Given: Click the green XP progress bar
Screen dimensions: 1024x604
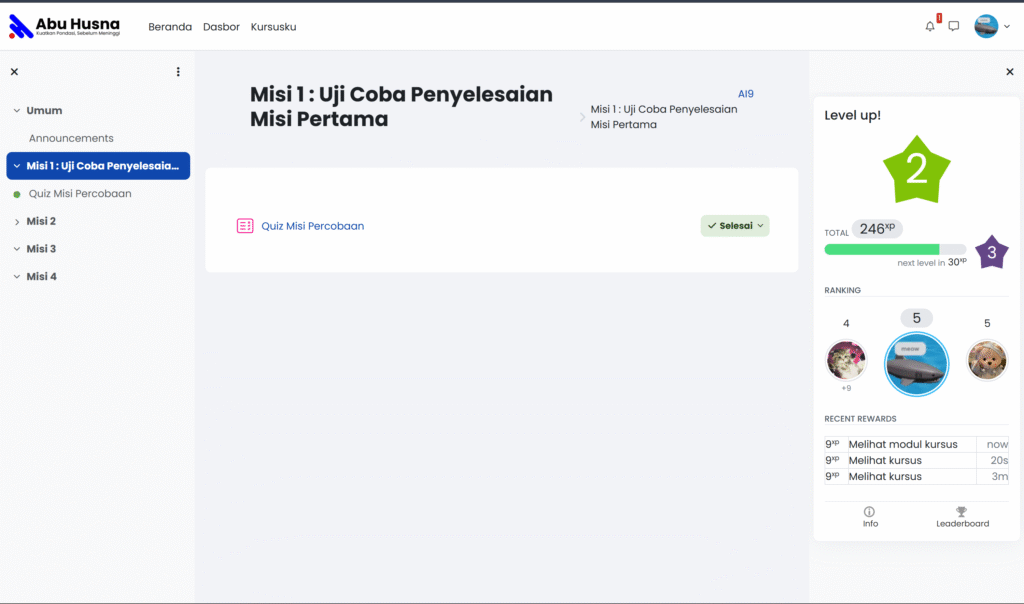Looking at the screenshot, I should [881, 249].
